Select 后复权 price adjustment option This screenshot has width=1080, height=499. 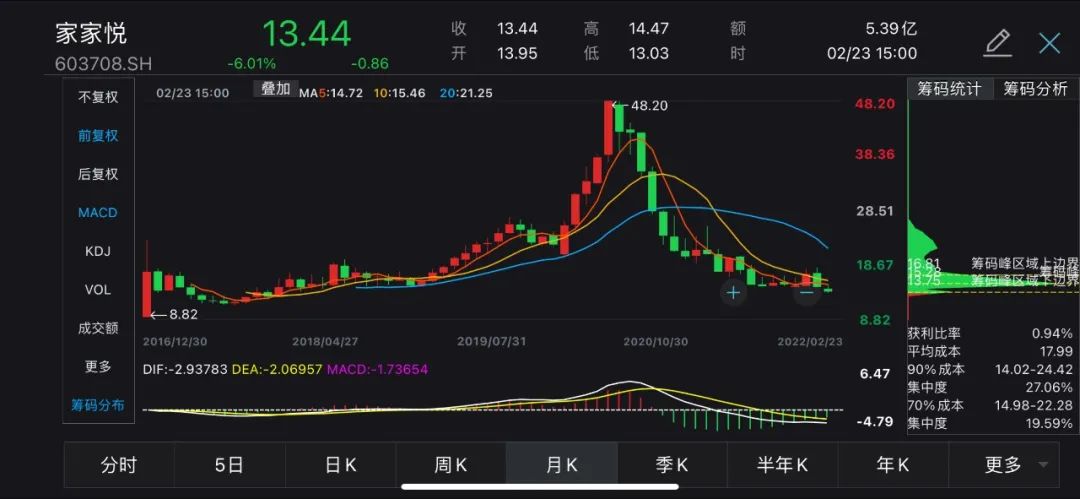click(98, 174)
